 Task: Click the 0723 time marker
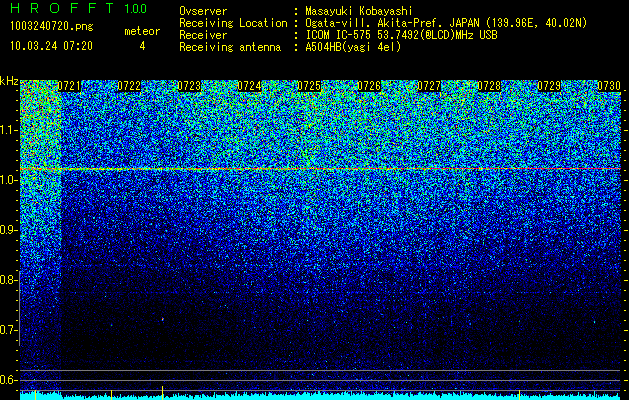(x=189, y=86)
